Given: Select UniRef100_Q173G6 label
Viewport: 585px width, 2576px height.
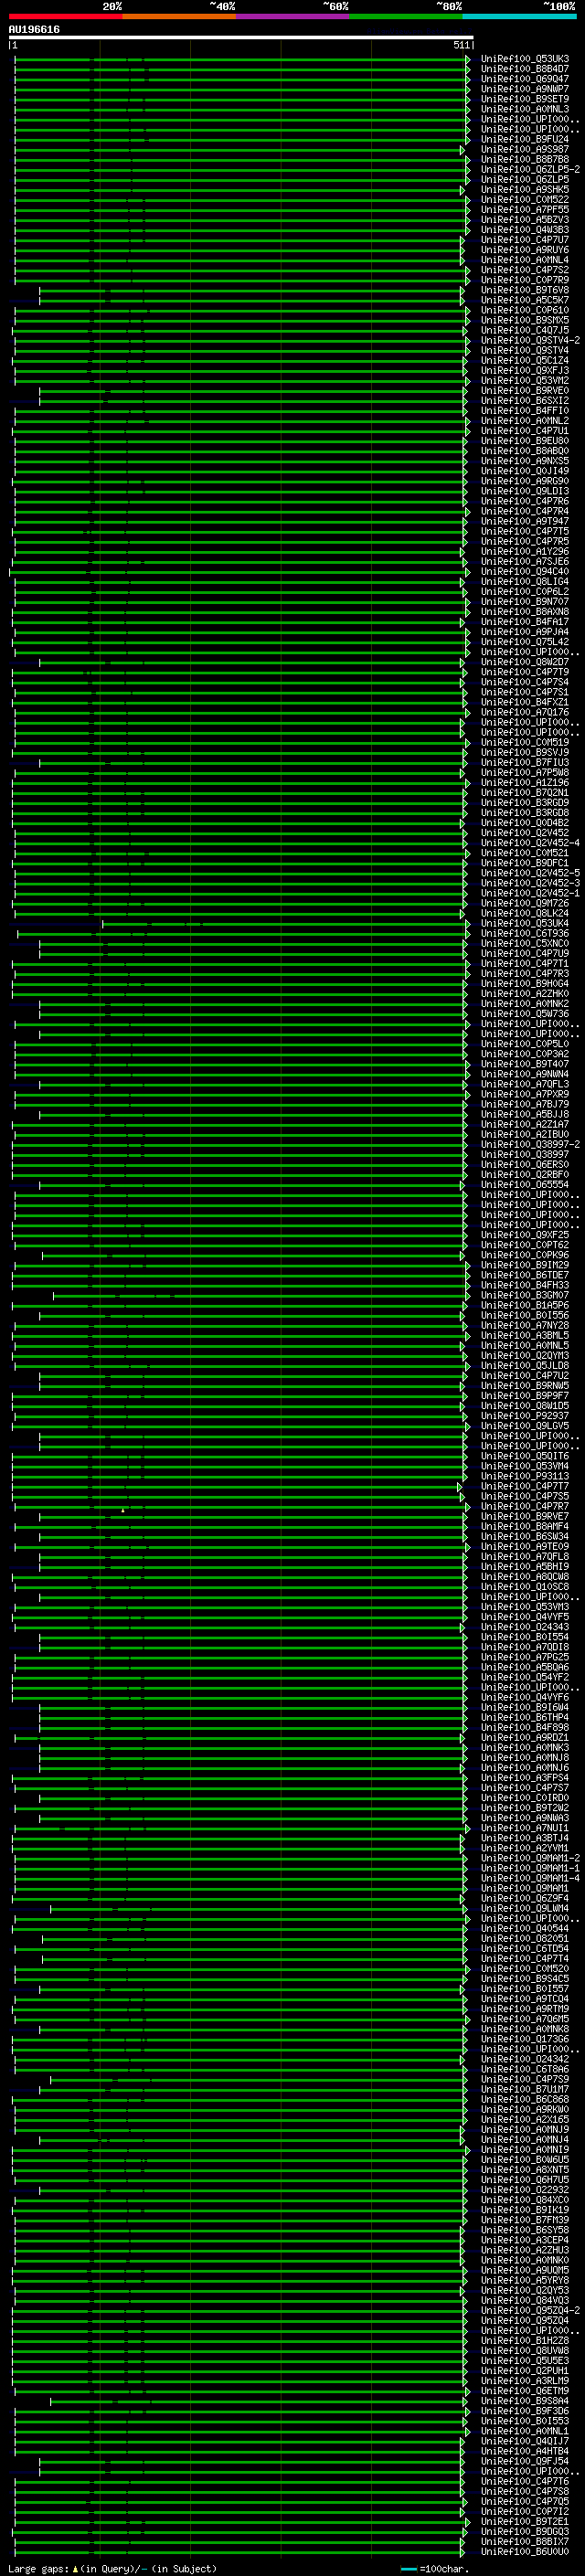Looking at the screenshot, I should (x=525, y=2039).
